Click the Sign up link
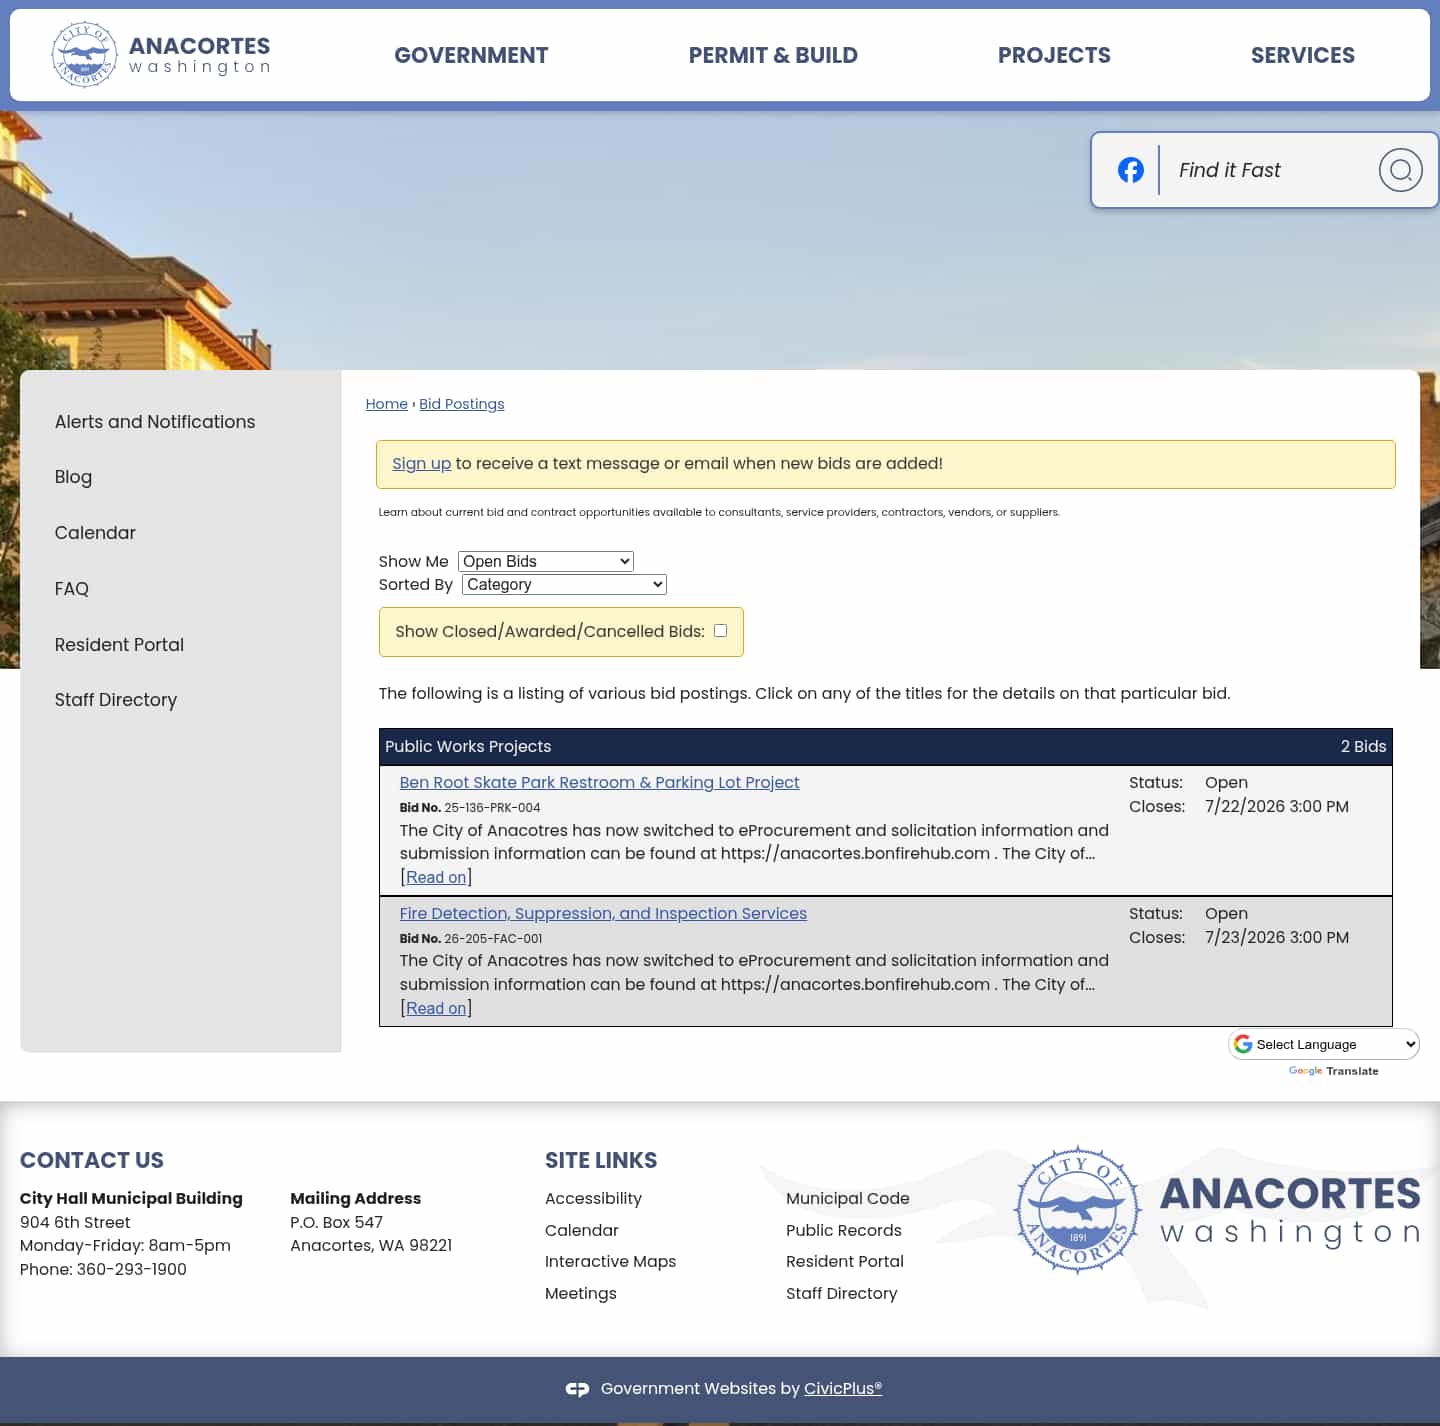 pos(421,463)
